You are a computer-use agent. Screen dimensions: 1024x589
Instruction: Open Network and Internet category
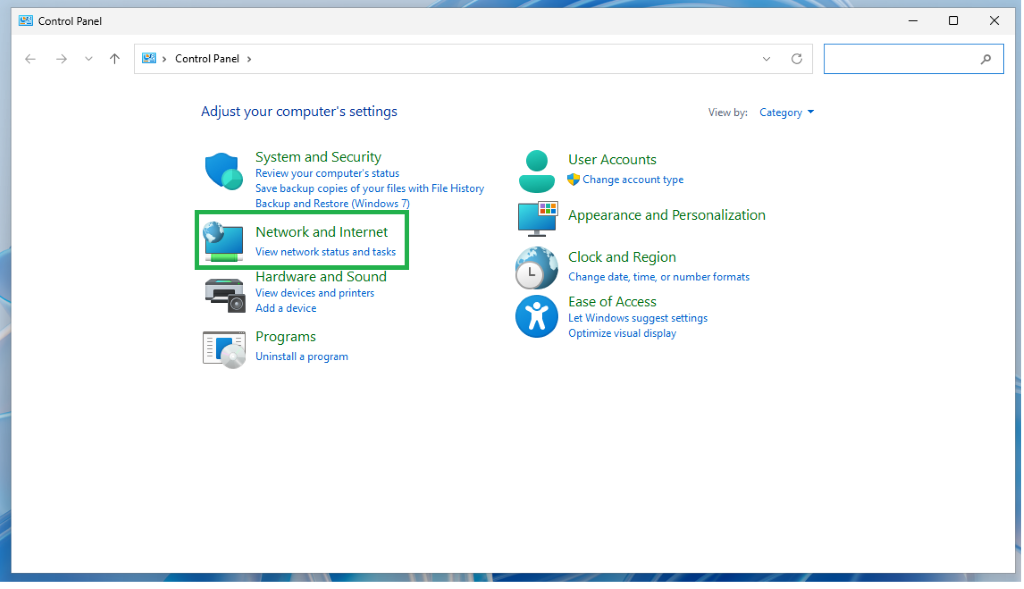point(321,232)
